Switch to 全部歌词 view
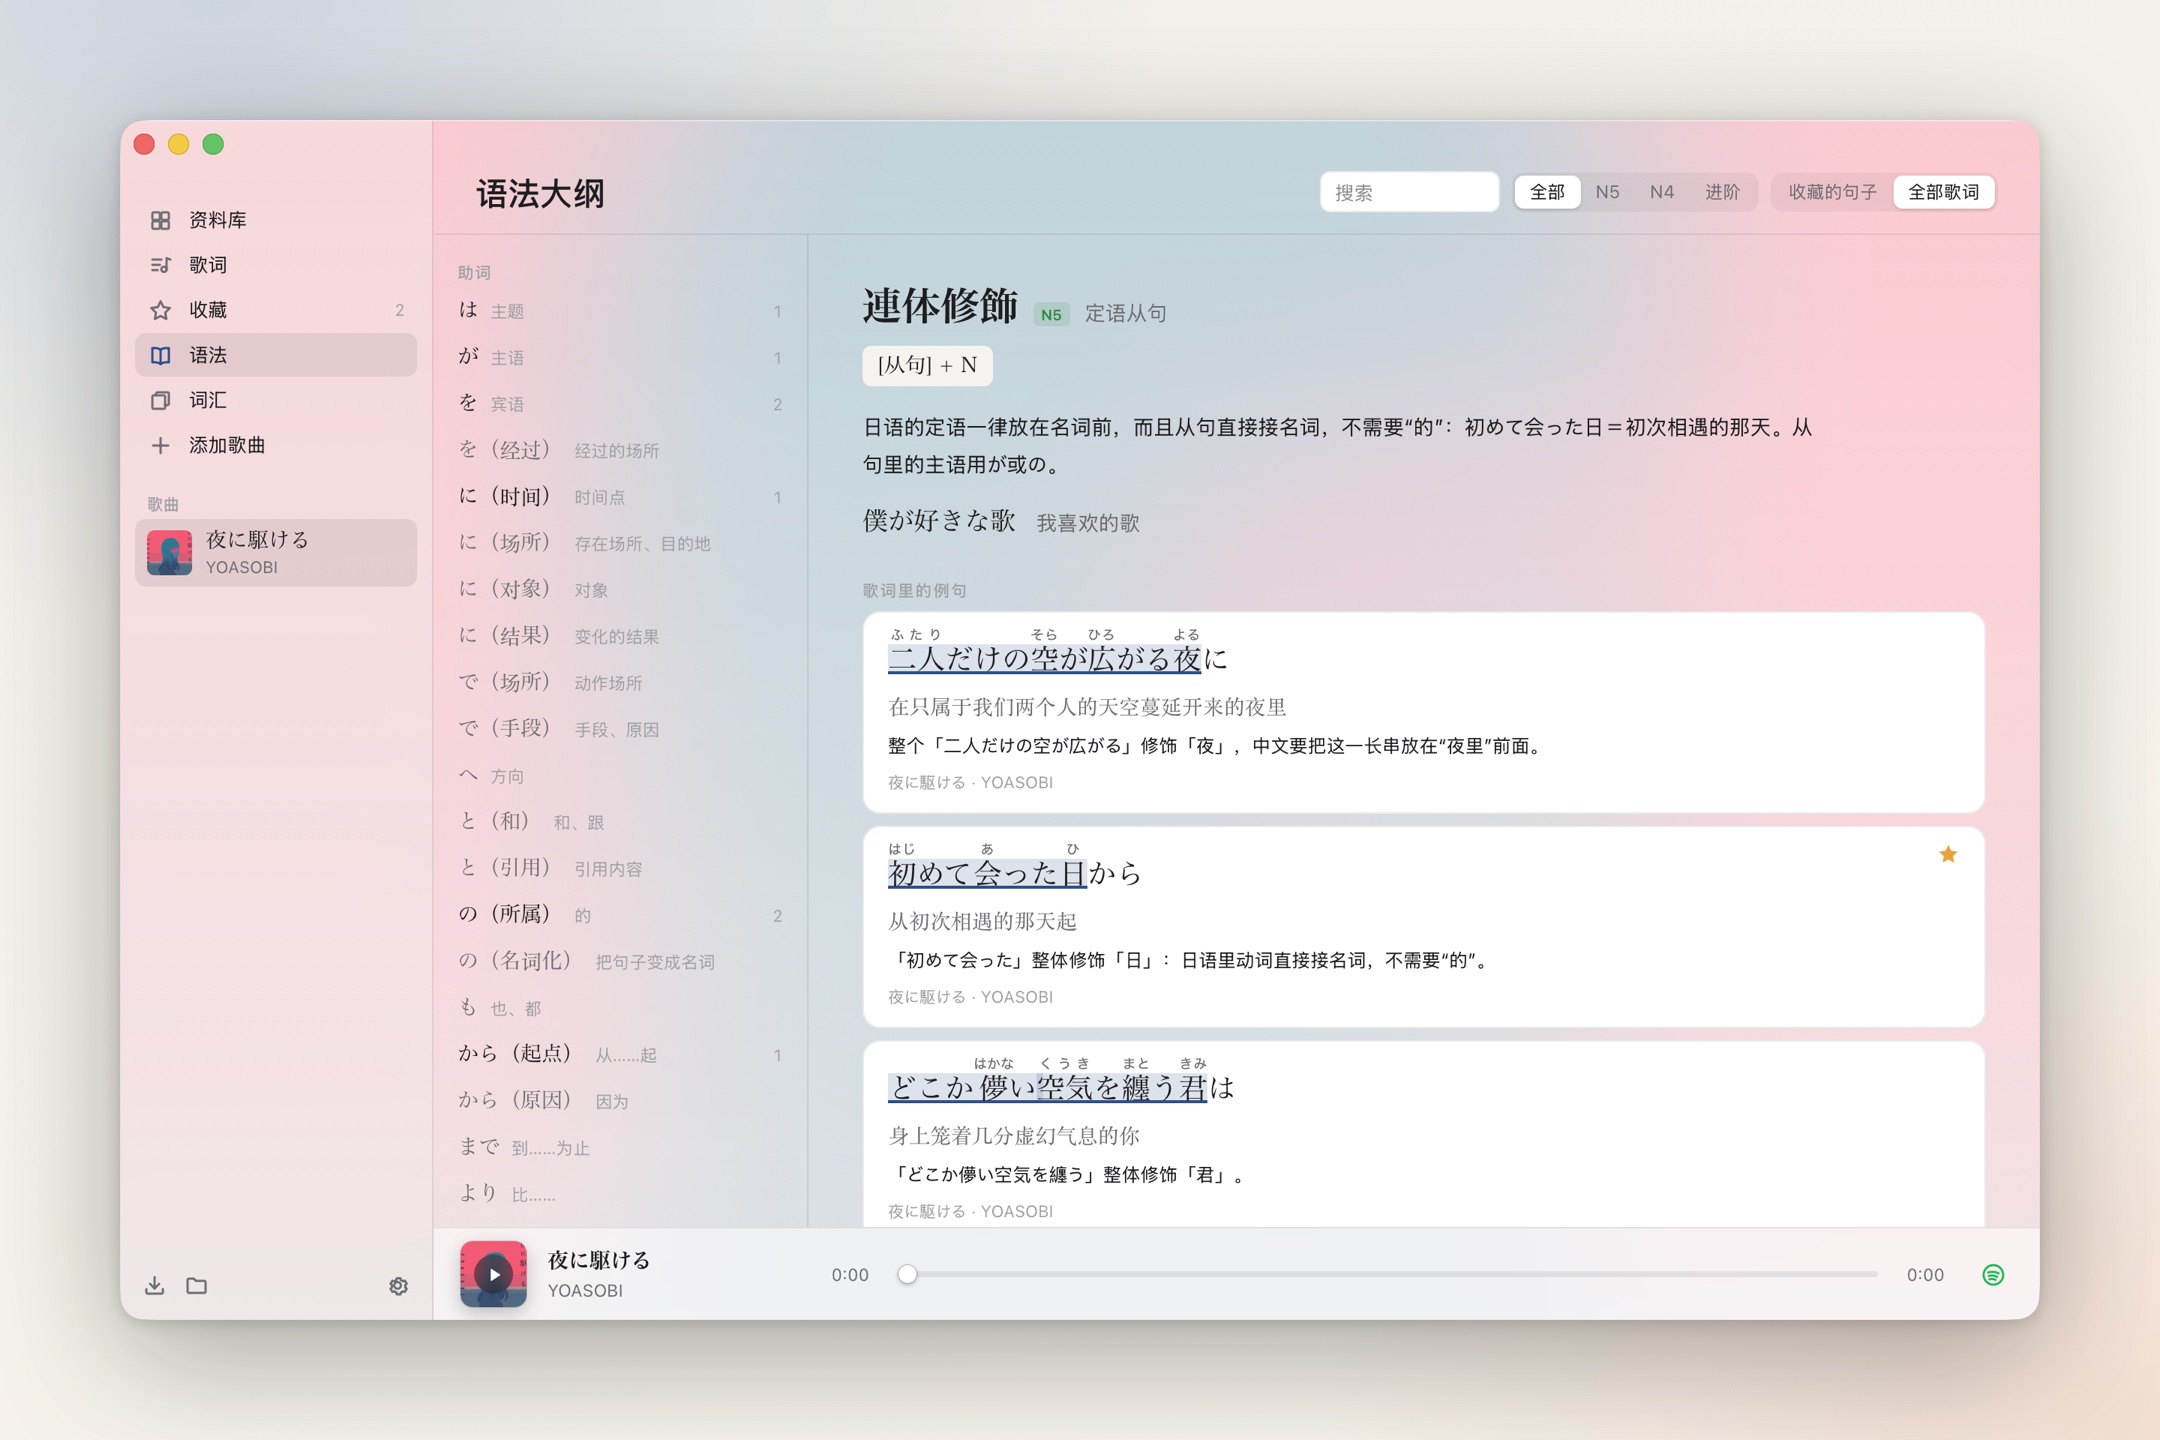Screen dimensions: 2160x1440 (1943, 192)
